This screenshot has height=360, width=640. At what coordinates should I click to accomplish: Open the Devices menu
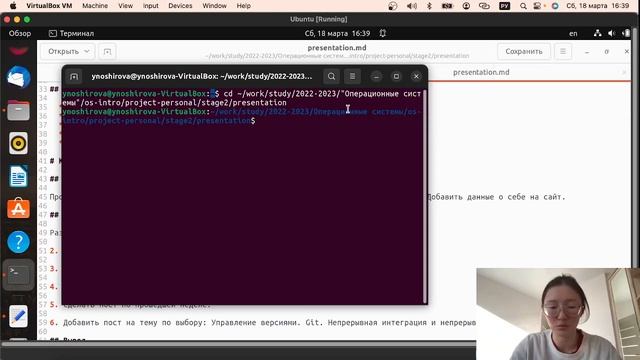tap(180, 6)
